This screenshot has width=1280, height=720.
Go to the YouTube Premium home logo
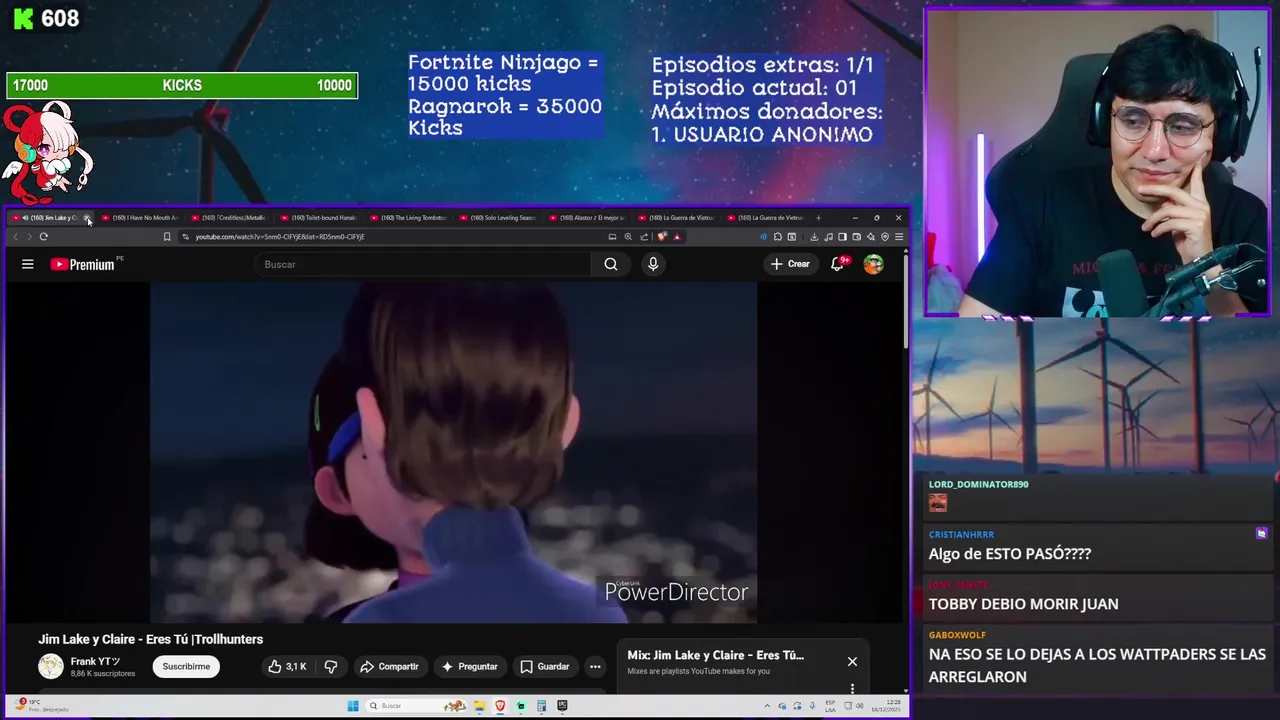[82, 264]
